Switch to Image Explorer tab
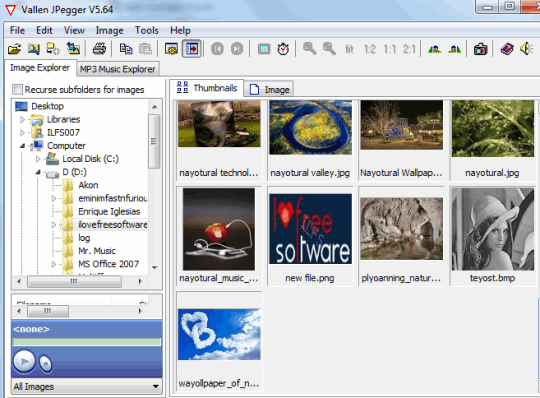The image size is (540, 398). [x=40, y=68]
